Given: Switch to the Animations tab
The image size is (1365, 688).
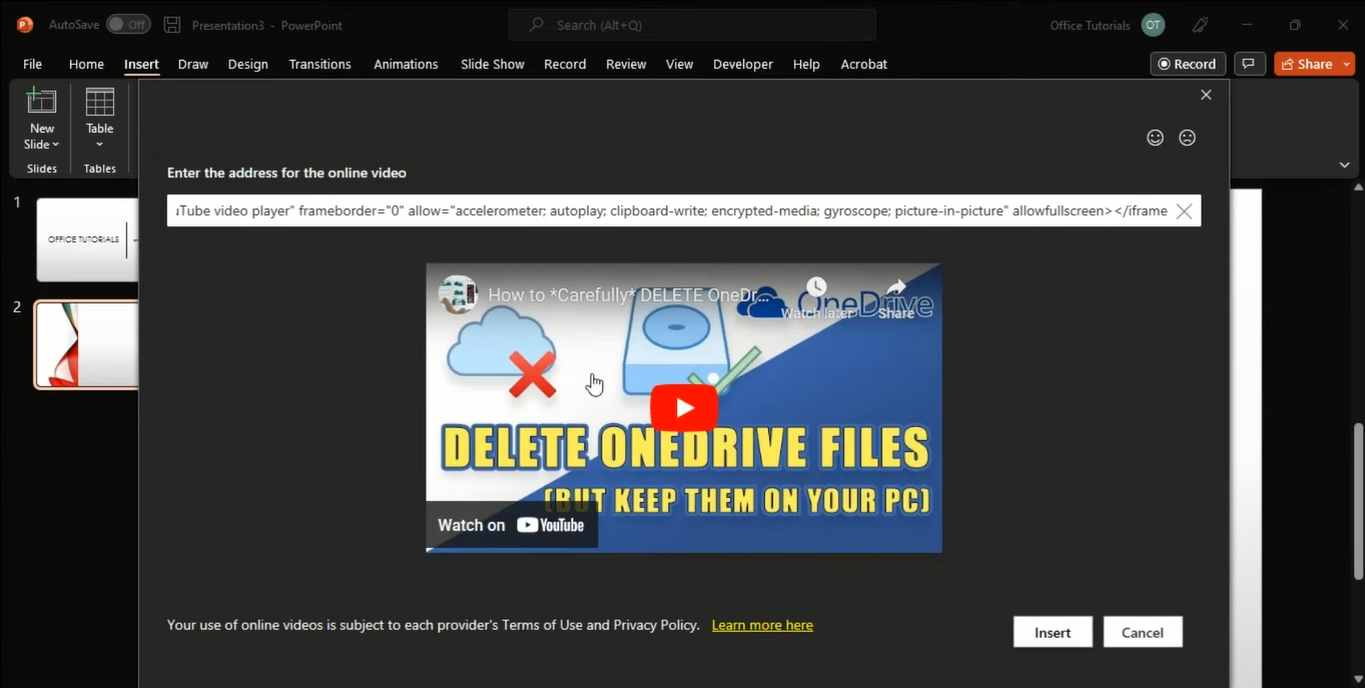Looking at the screenshot, I should pos(405,63).
